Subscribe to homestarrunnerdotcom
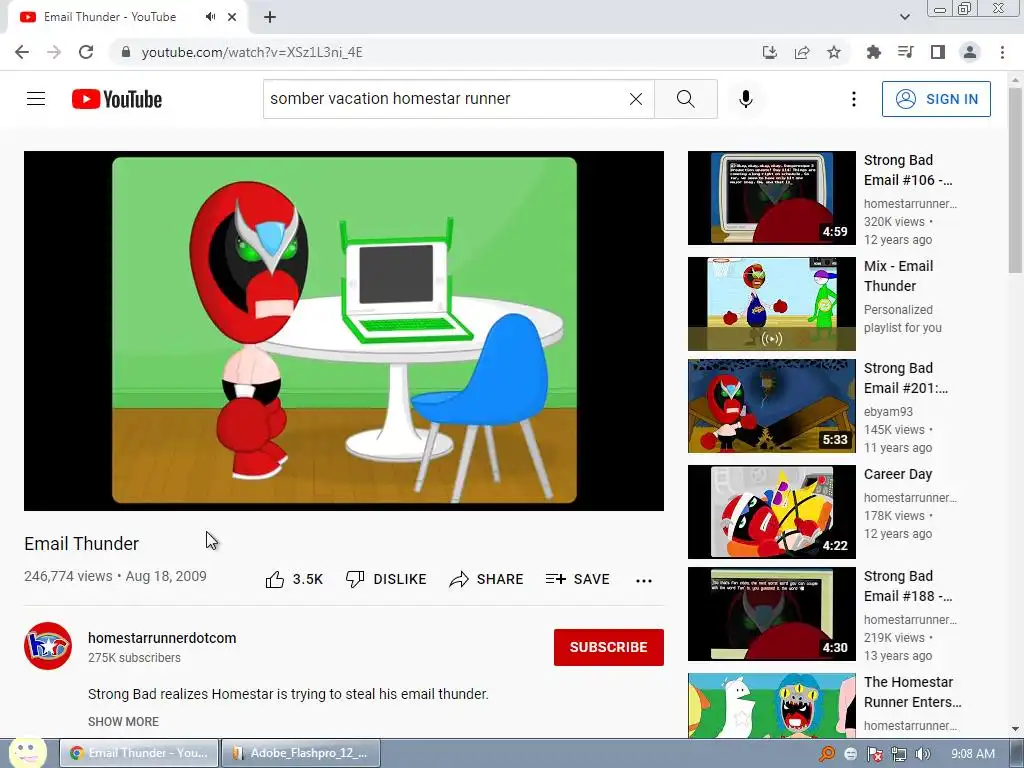The height and width of the screenshot is (768, 1024). [x=609, y=647]
